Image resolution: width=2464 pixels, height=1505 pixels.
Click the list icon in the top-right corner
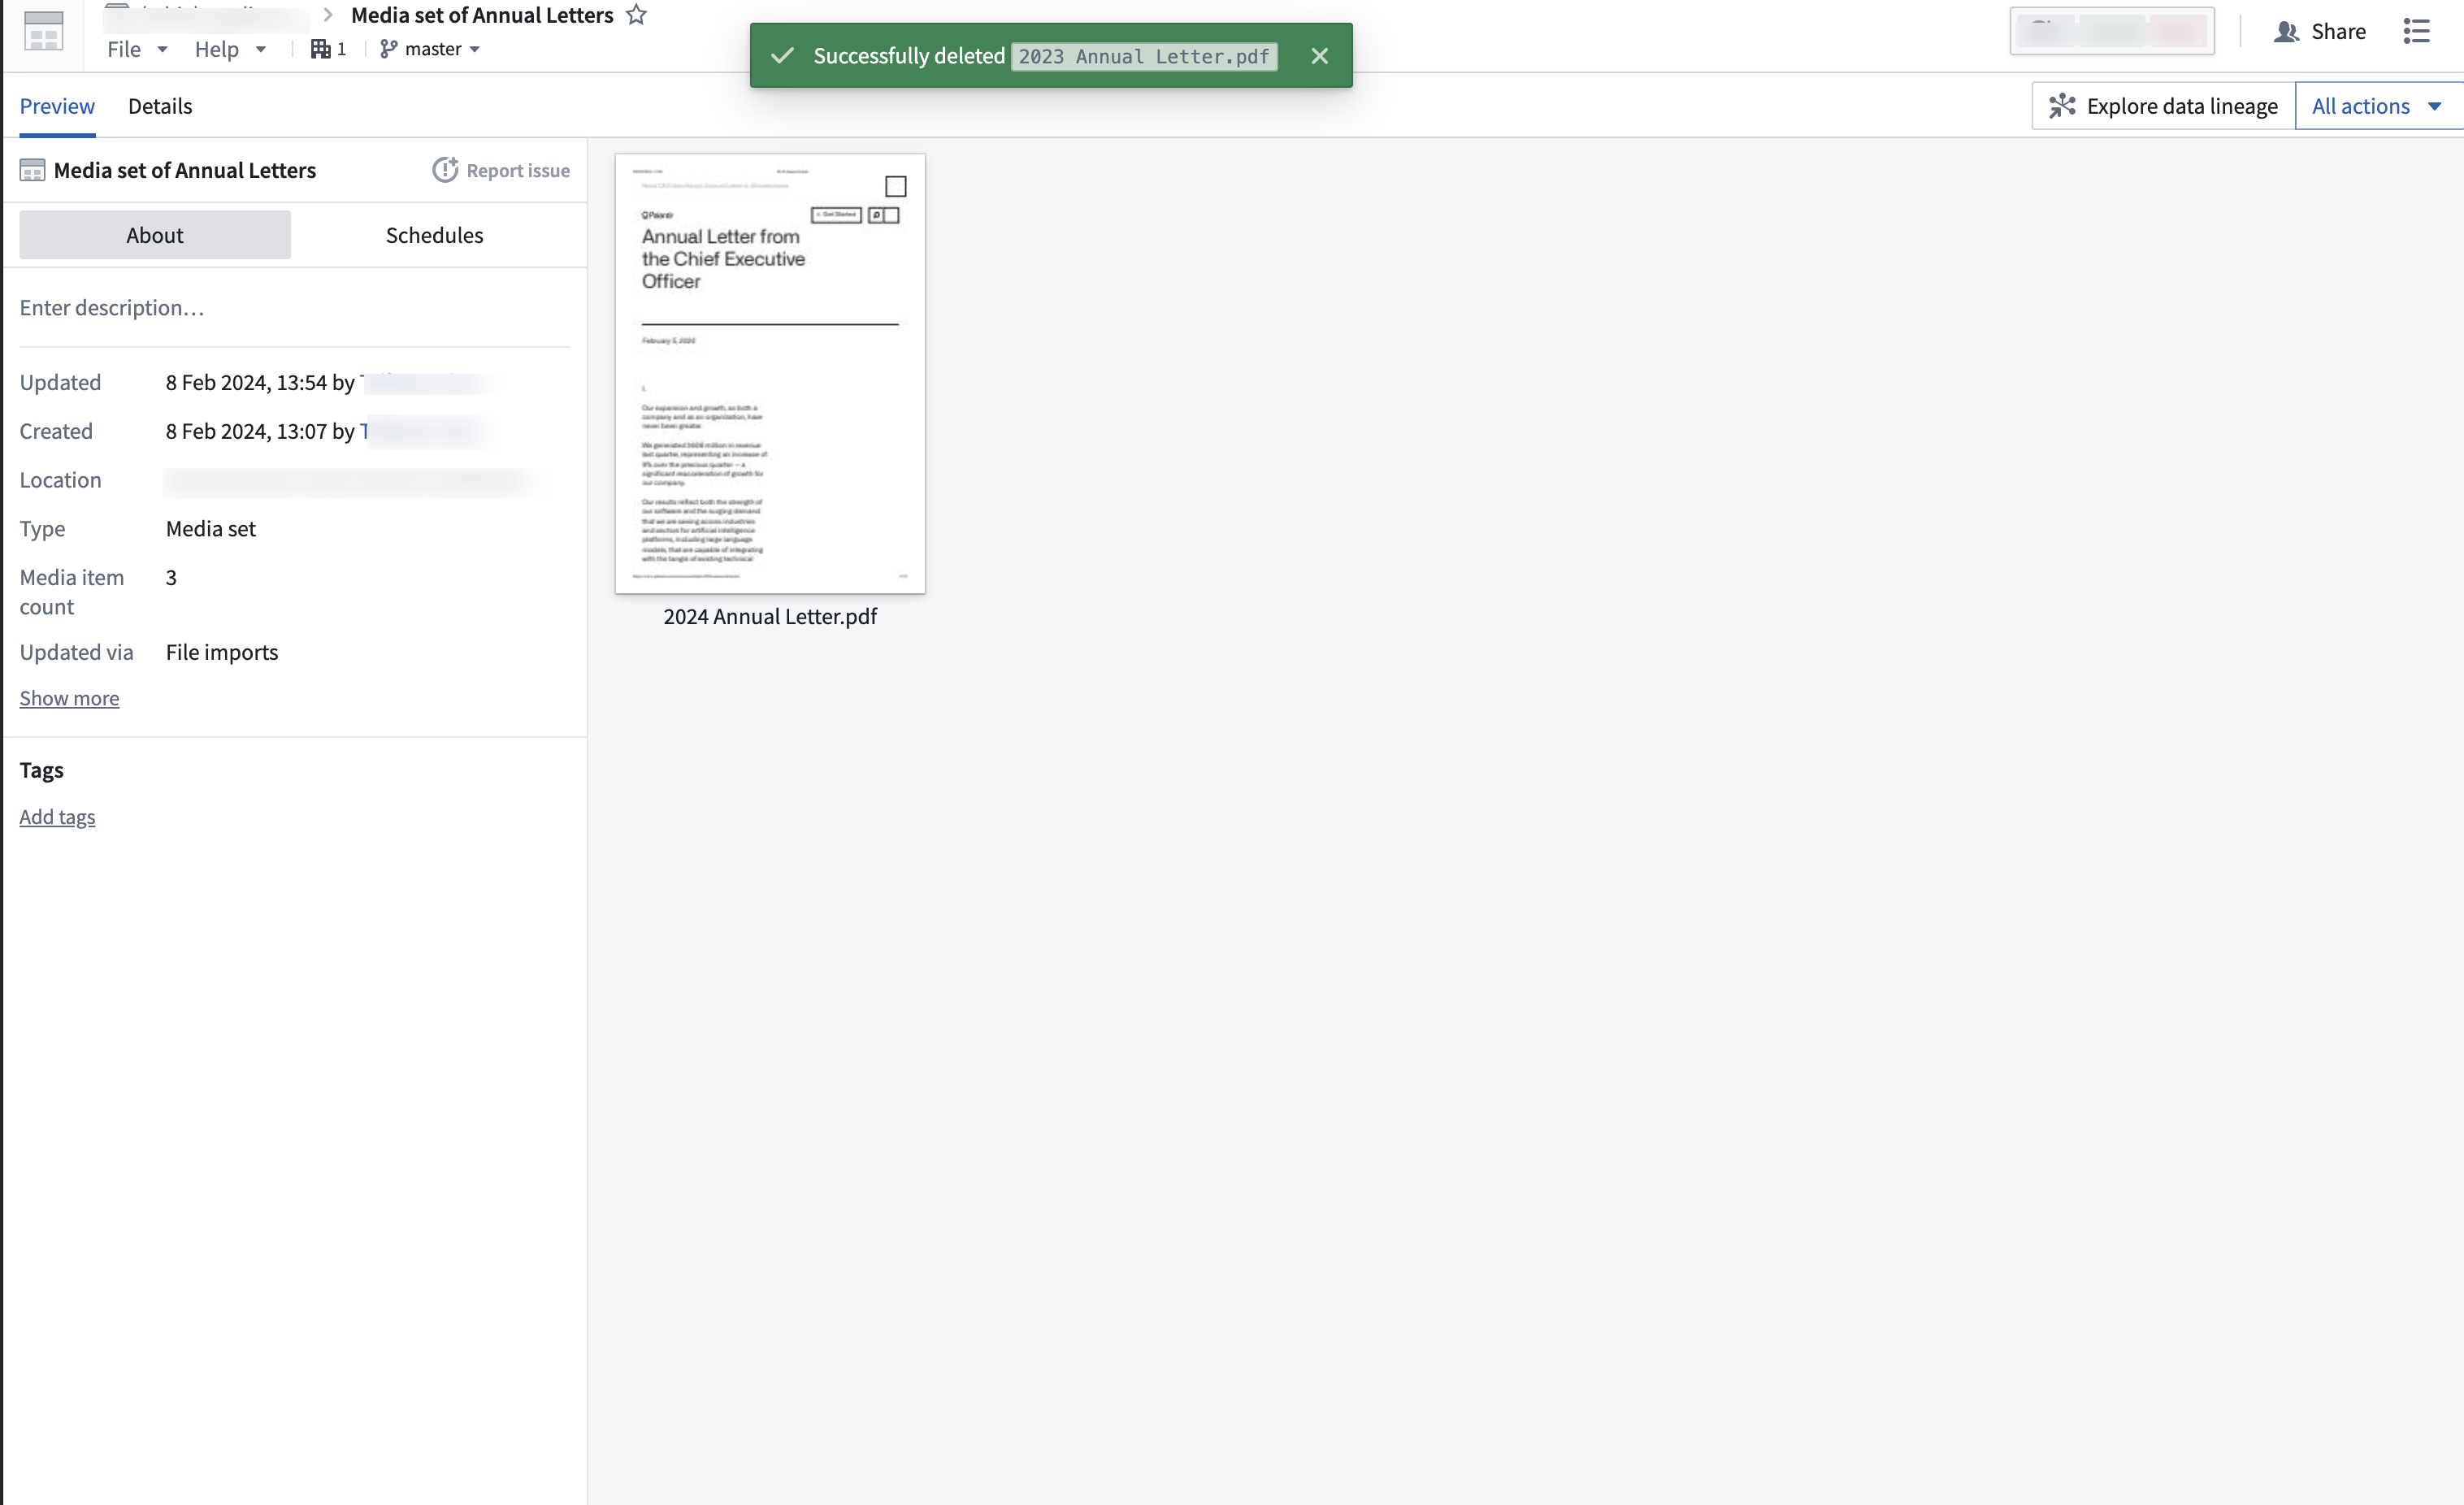pos(2419,31)
